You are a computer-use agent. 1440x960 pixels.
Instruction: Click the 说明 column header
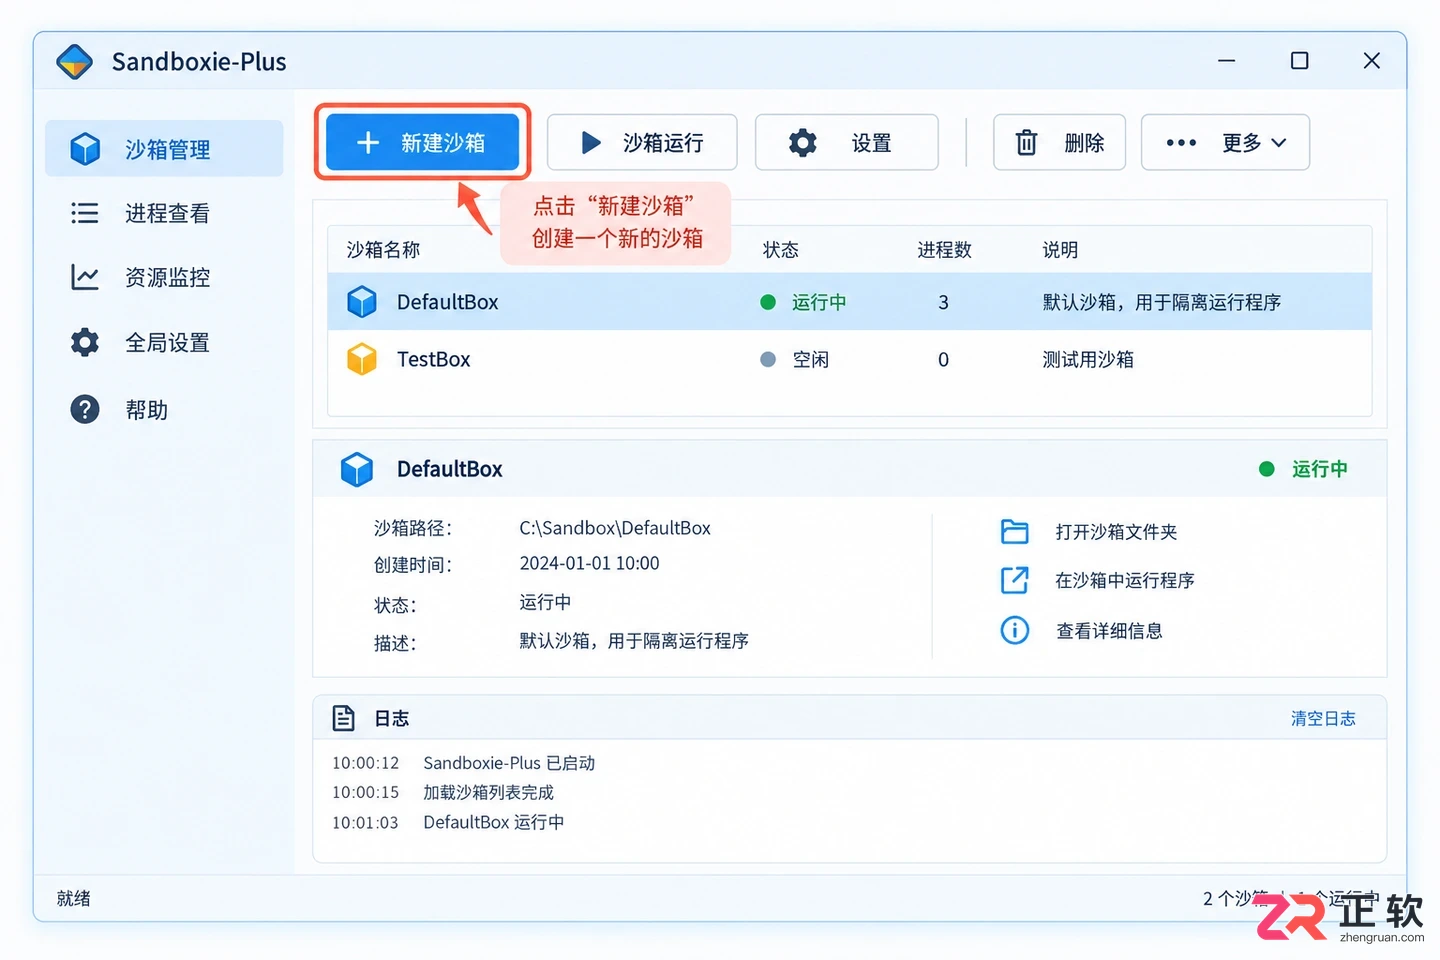pyautogui.click(x=1060, y=250)
